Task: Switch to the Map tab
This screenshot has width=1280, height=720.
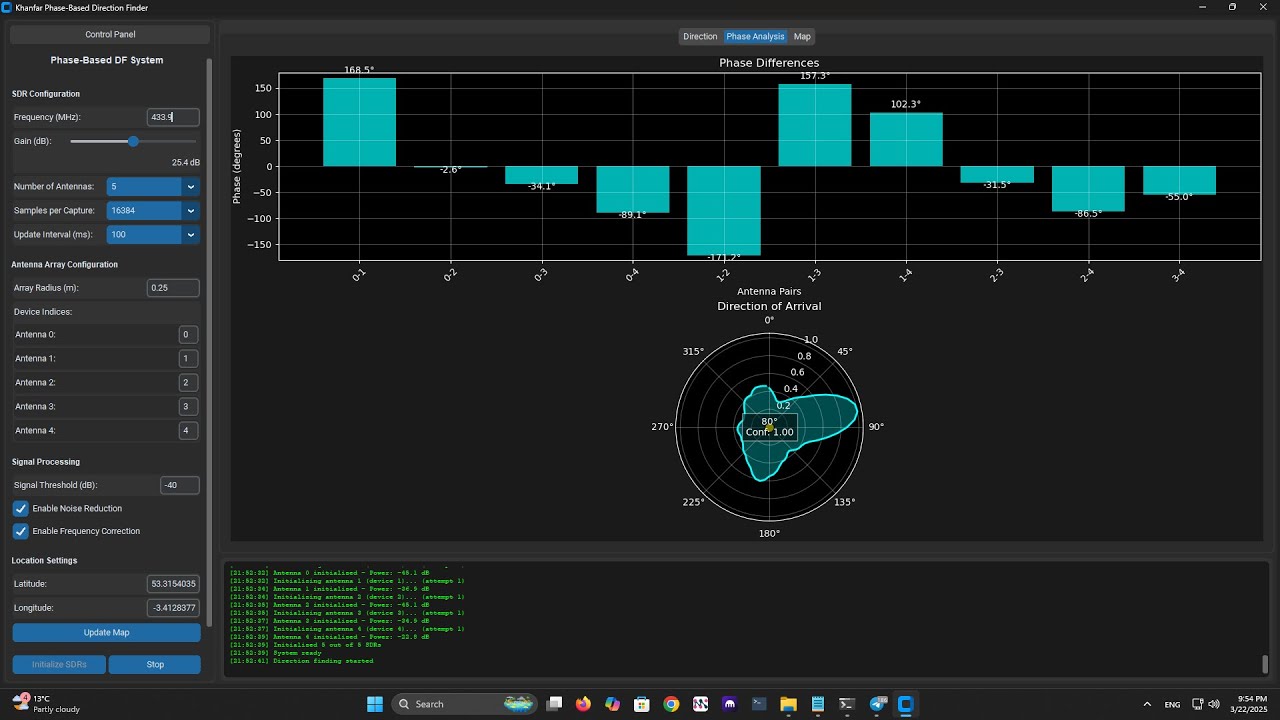Action: coord(802,37)
